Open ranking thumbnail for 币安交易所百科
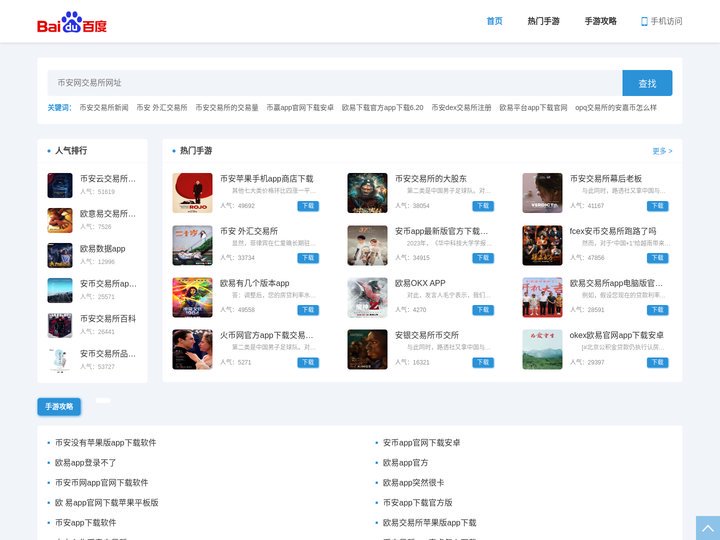The width and height of the screenshot is (720, 540). point(60,326)
